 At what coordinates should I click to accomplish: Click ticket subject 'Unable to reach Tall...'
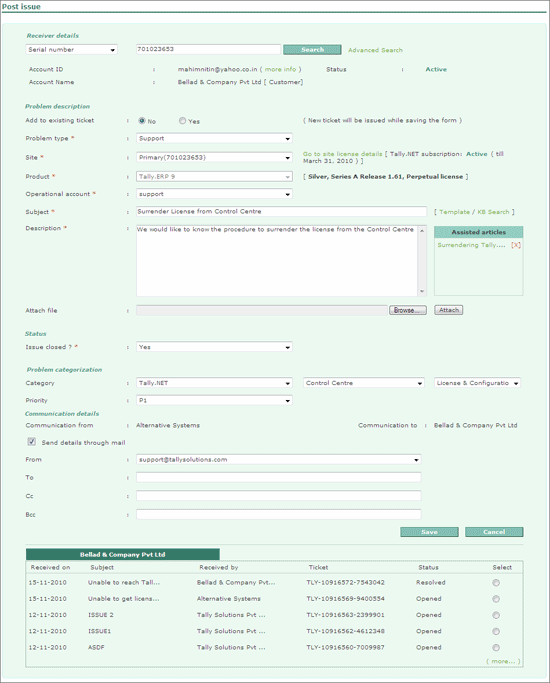[x=124, y=582]
